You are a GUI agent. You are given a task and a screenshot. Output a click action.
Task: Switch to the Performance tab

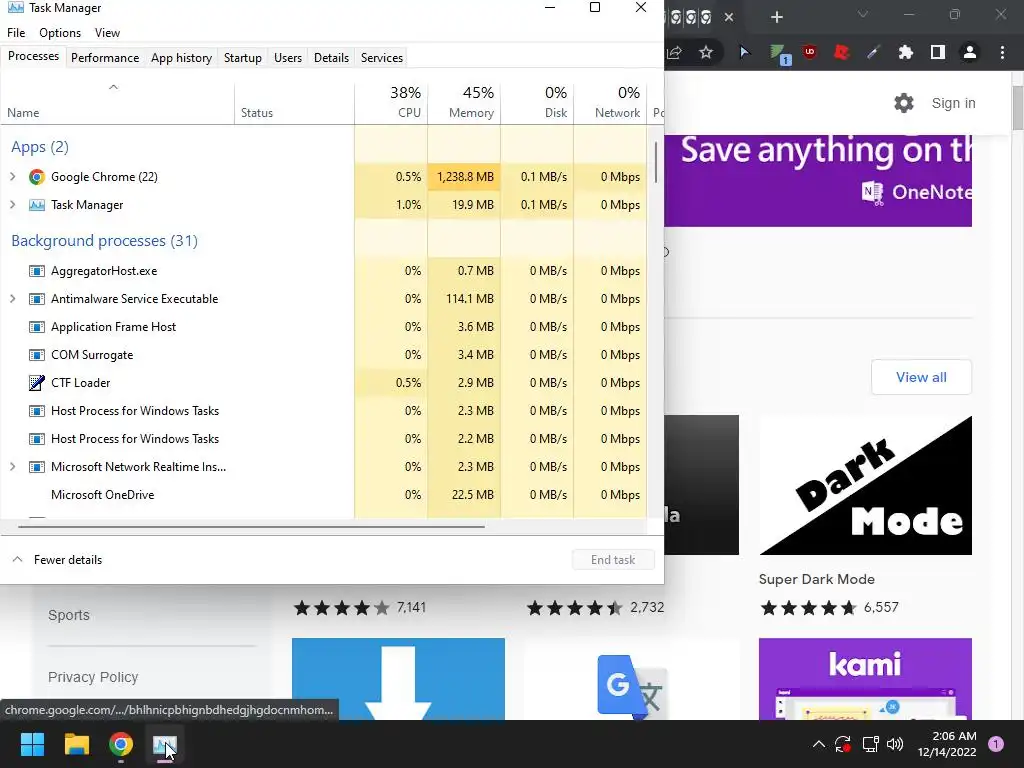[x=105, y=57]
